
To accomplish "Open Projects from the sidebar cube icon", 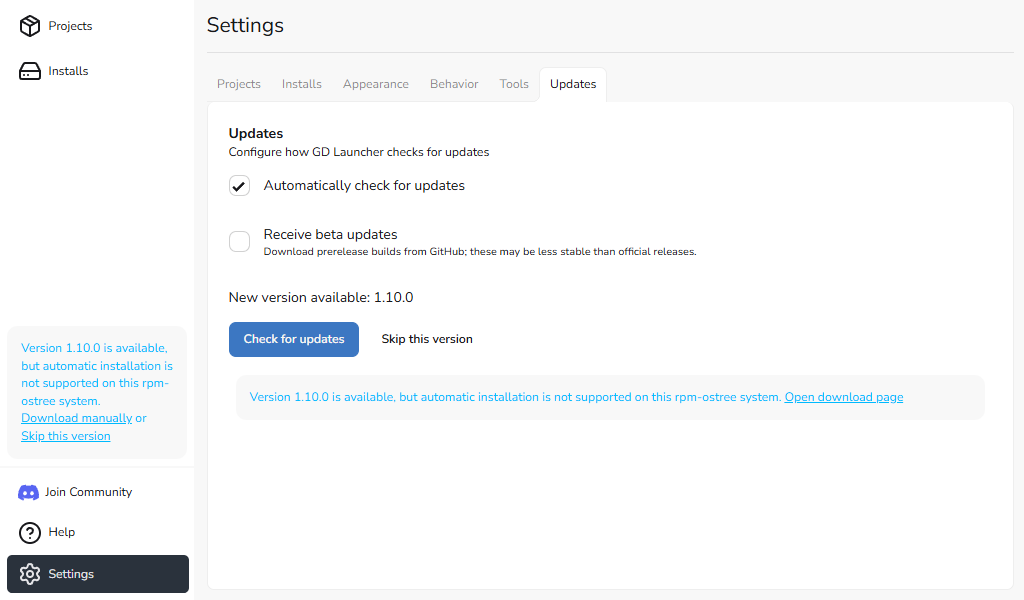I will [30, 26].
